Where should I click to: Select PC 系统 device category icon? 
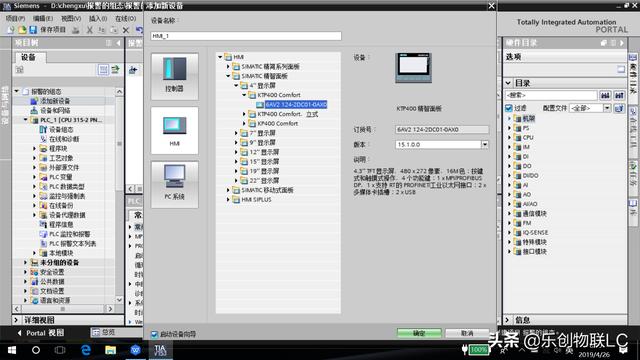(175, 184)
